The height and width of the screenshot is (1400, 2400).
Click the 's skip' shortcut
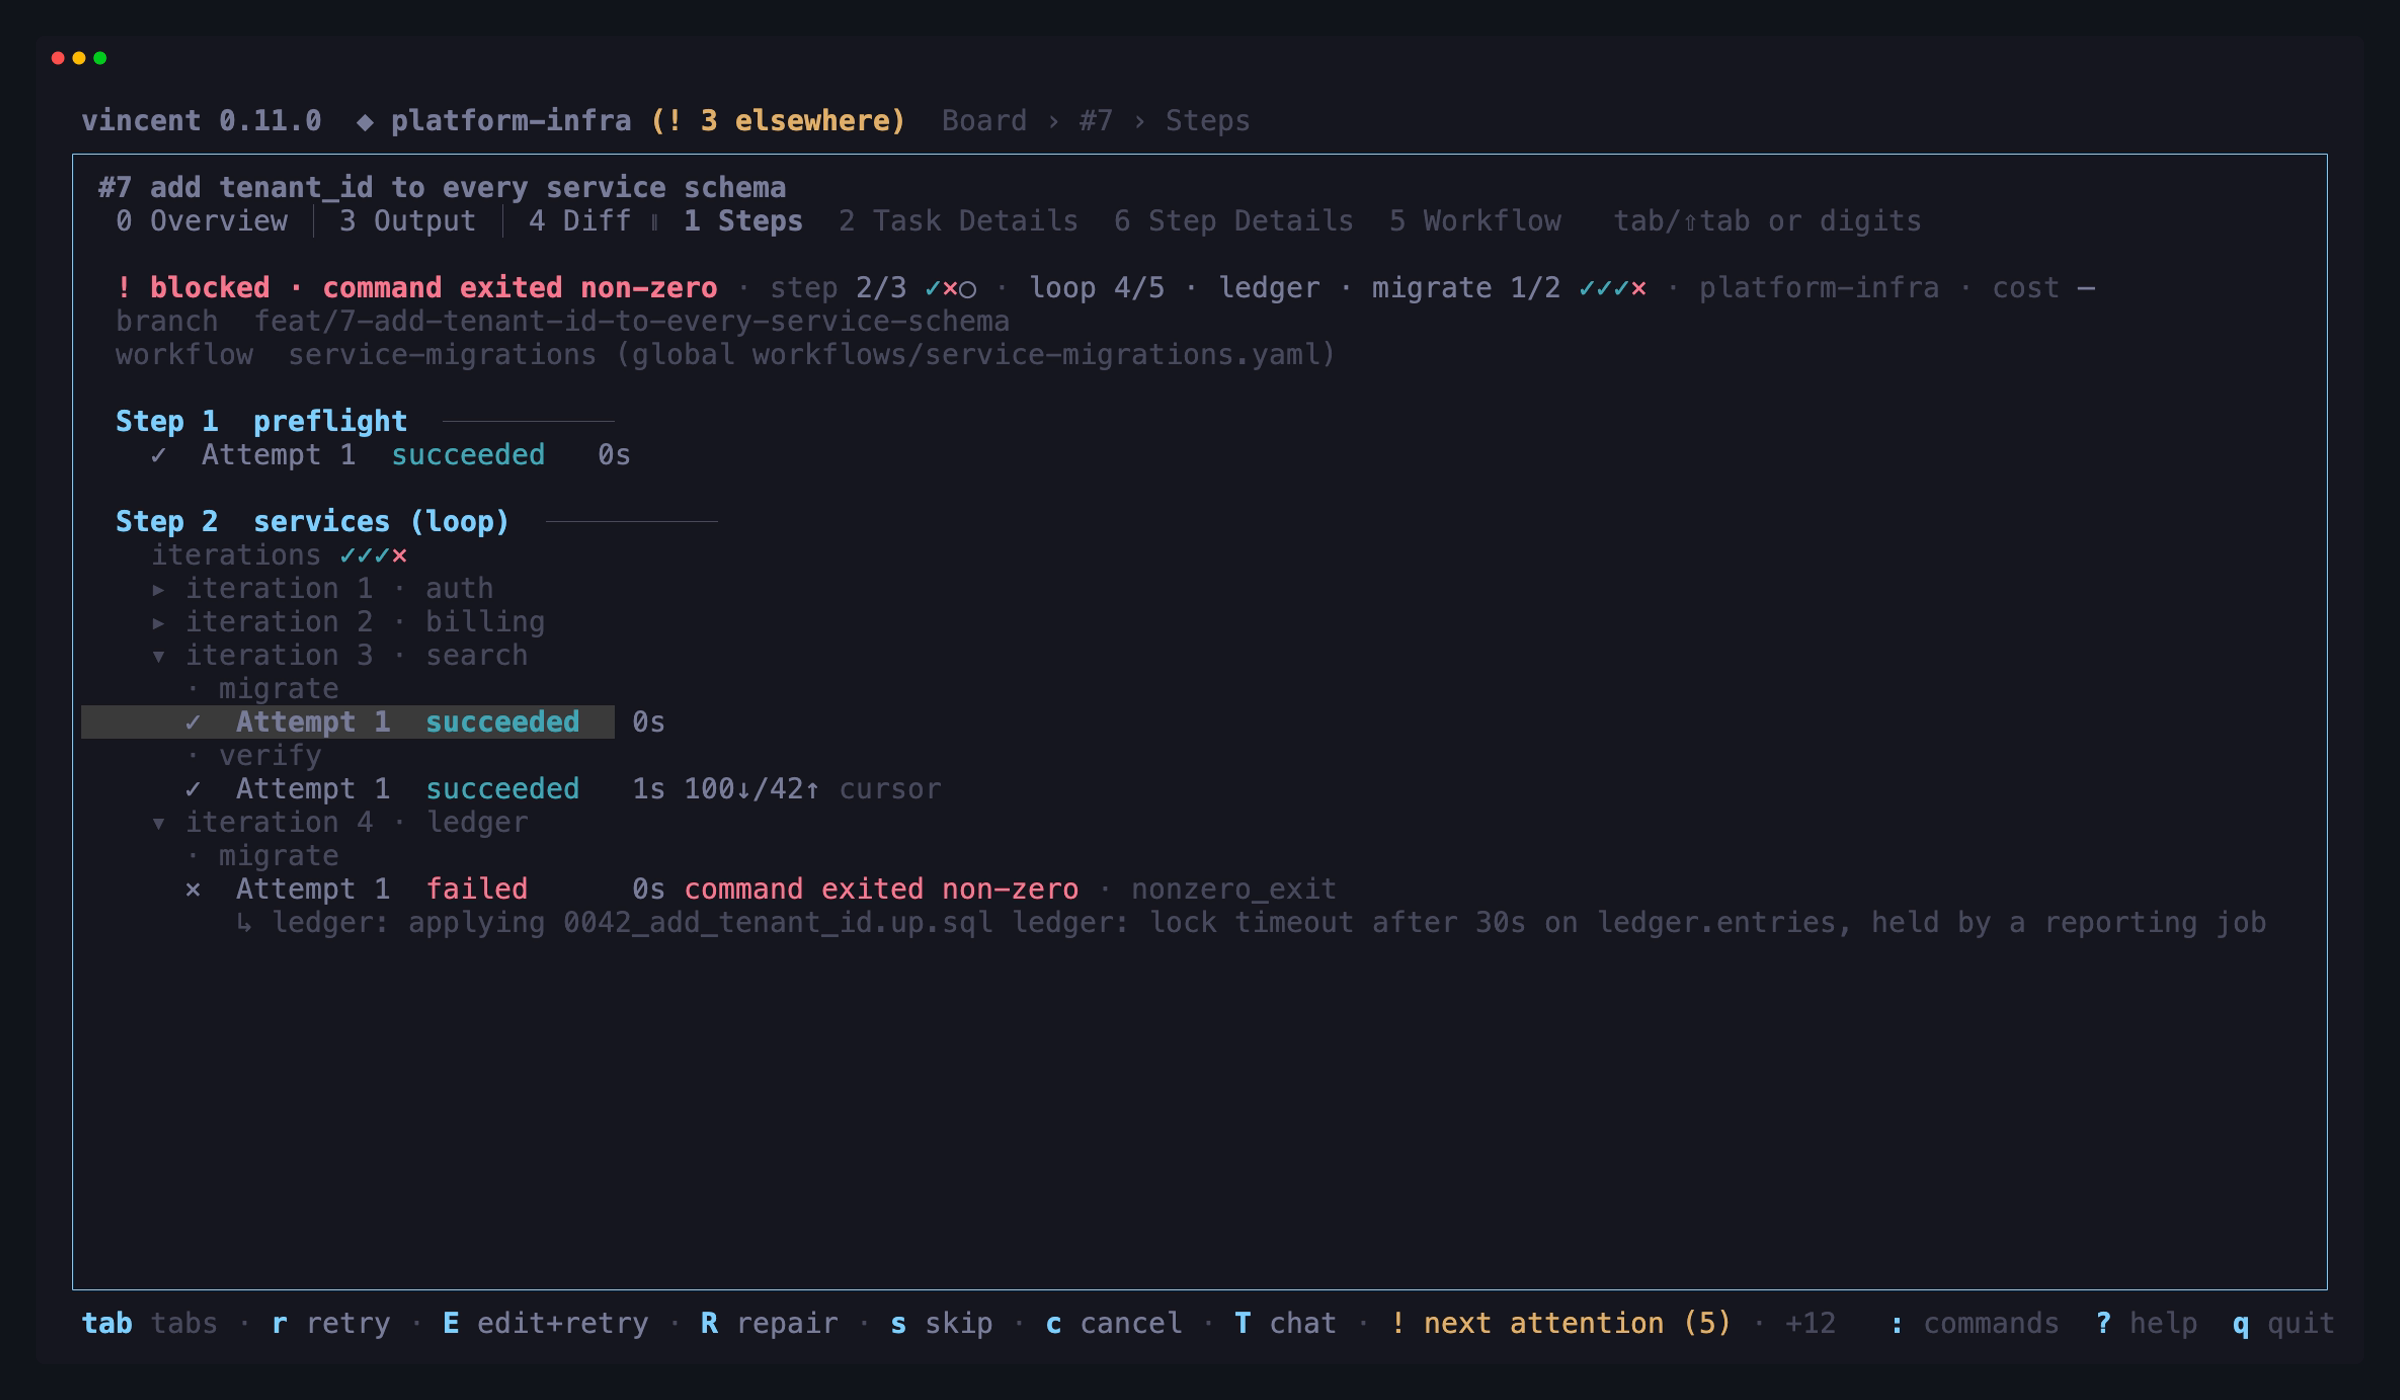click(941, 1323)
